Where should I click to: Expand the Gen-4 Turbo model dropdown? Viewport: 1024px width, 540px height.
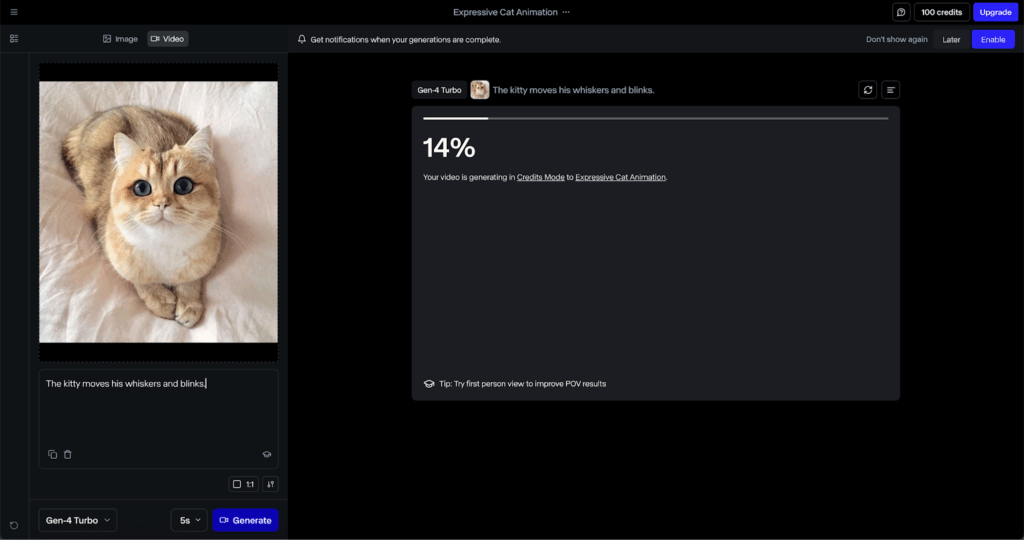(x=78, y=520)
